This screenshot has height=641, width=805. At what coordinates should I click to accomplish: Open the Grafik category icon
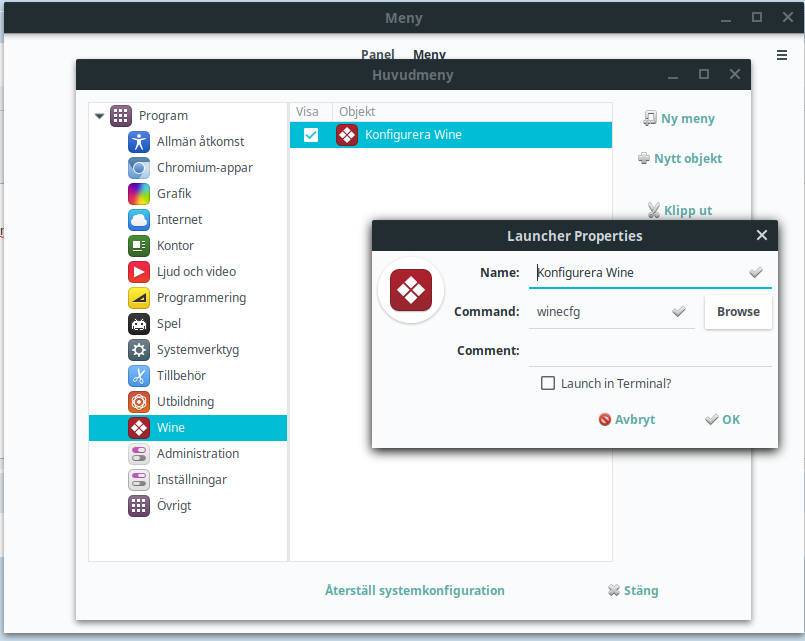point(139,194)
